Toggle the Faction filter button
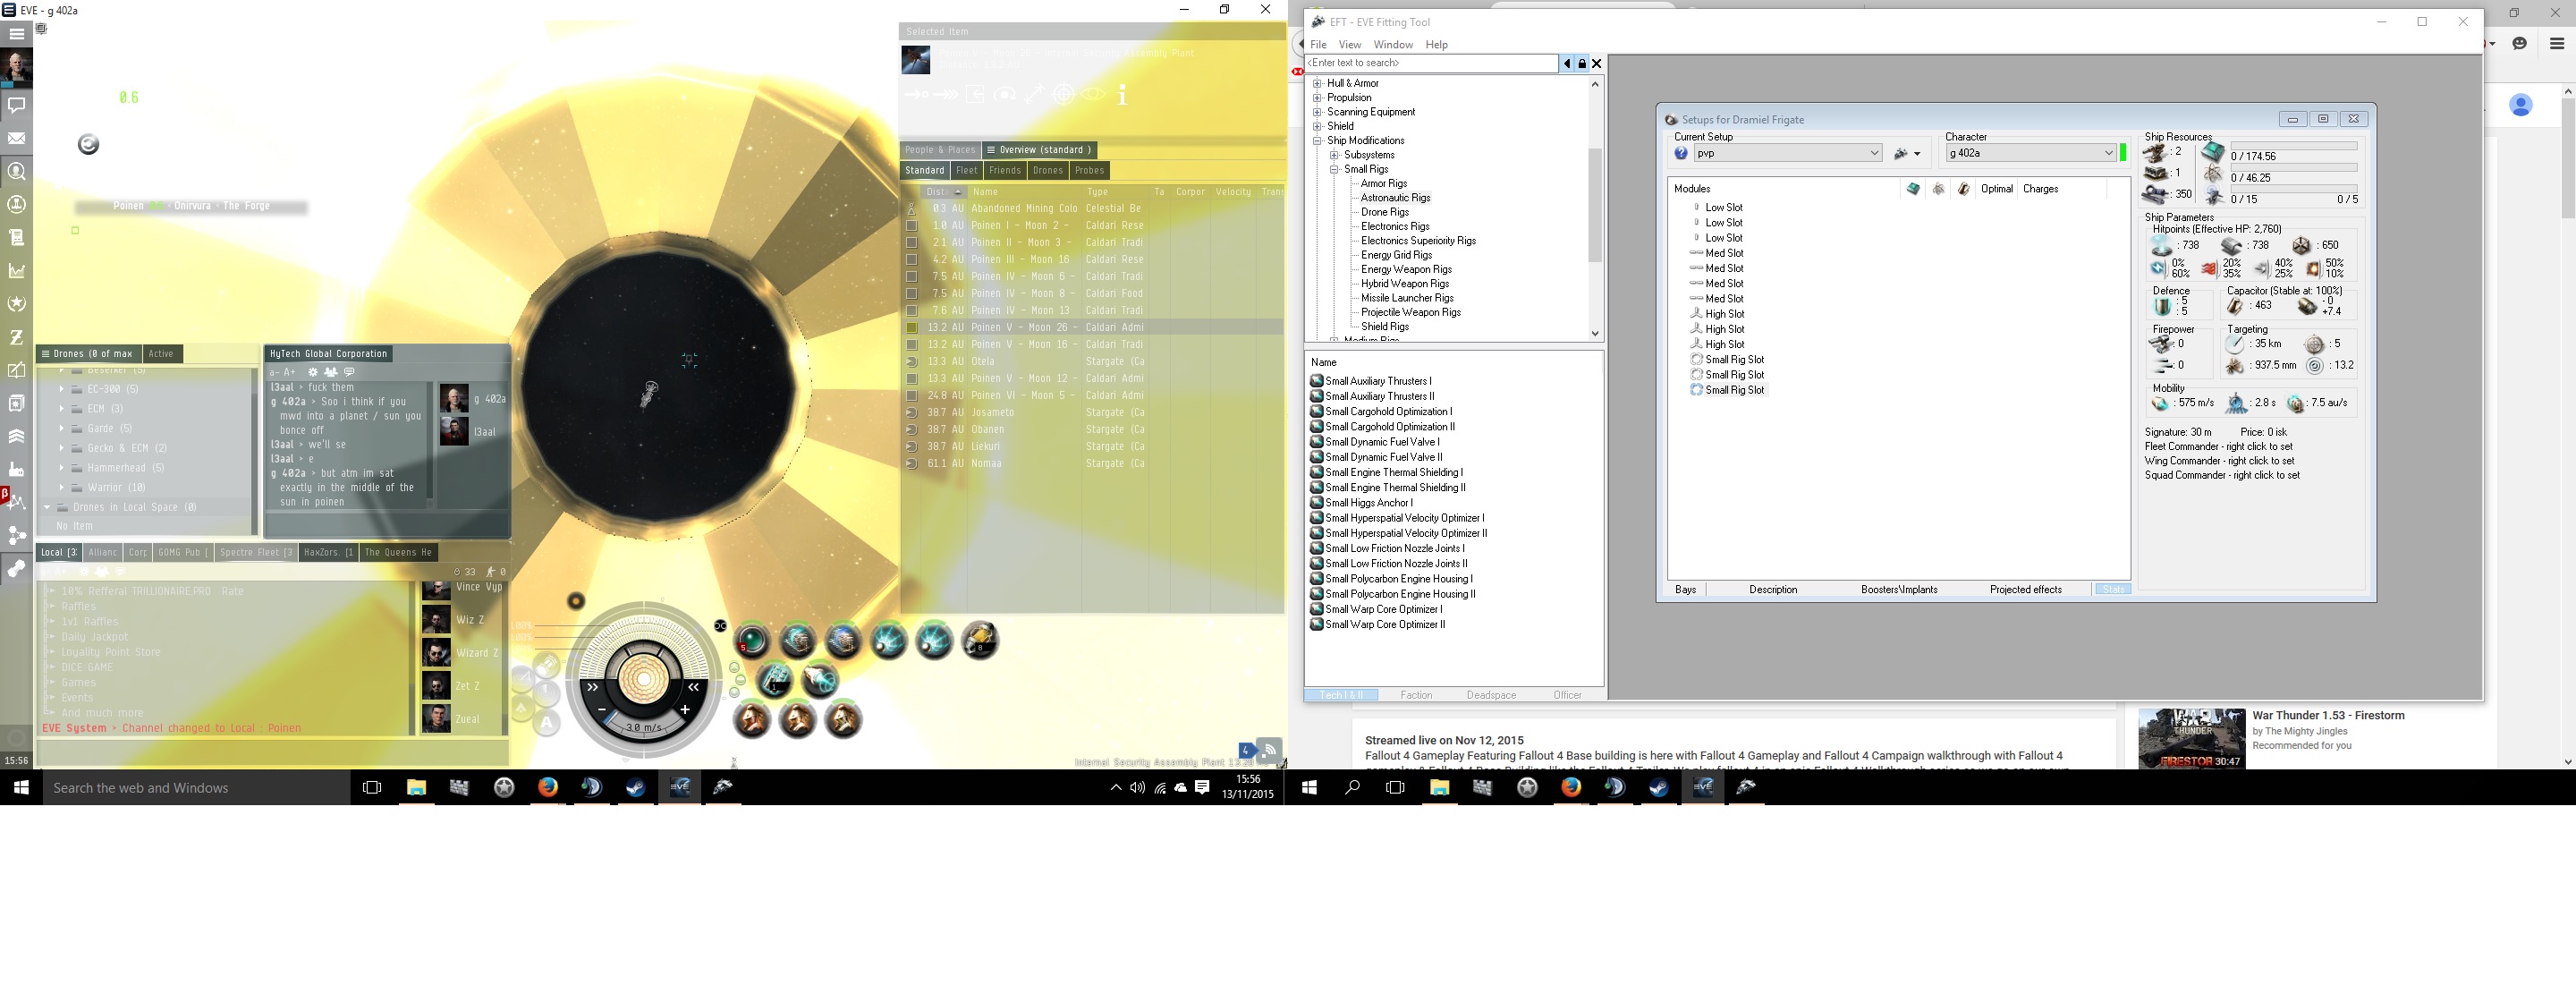The width and height of the screenshot is (2576, 985). coord(1415,695)
